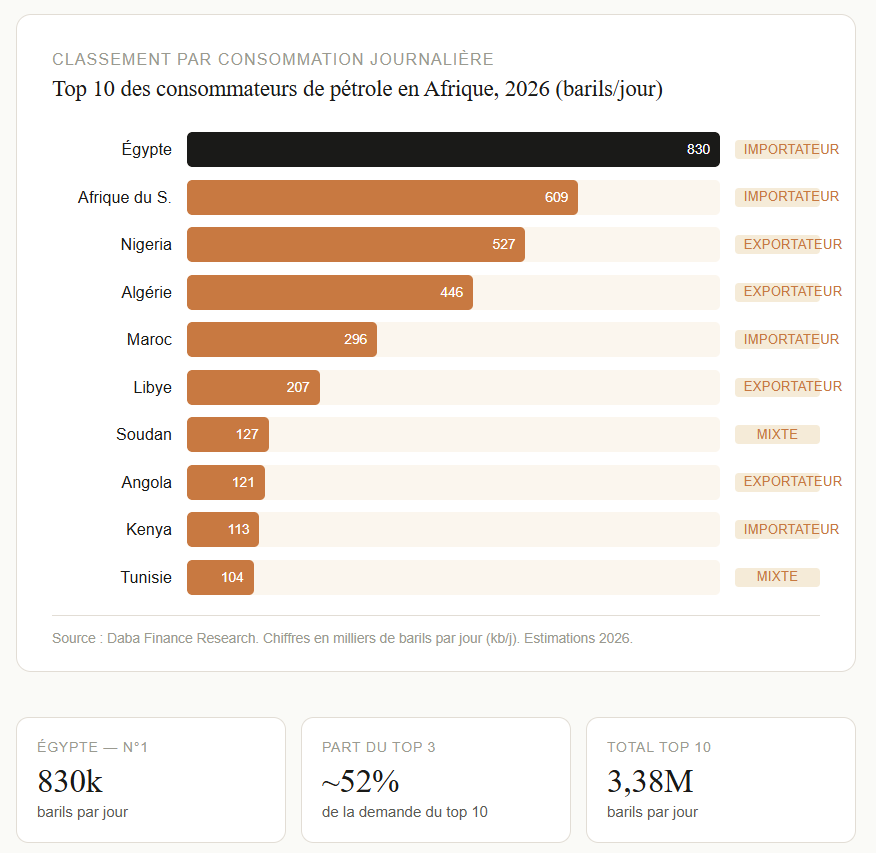
Task: Click the Kenya bar with value 113
Action: pos(223,530)
